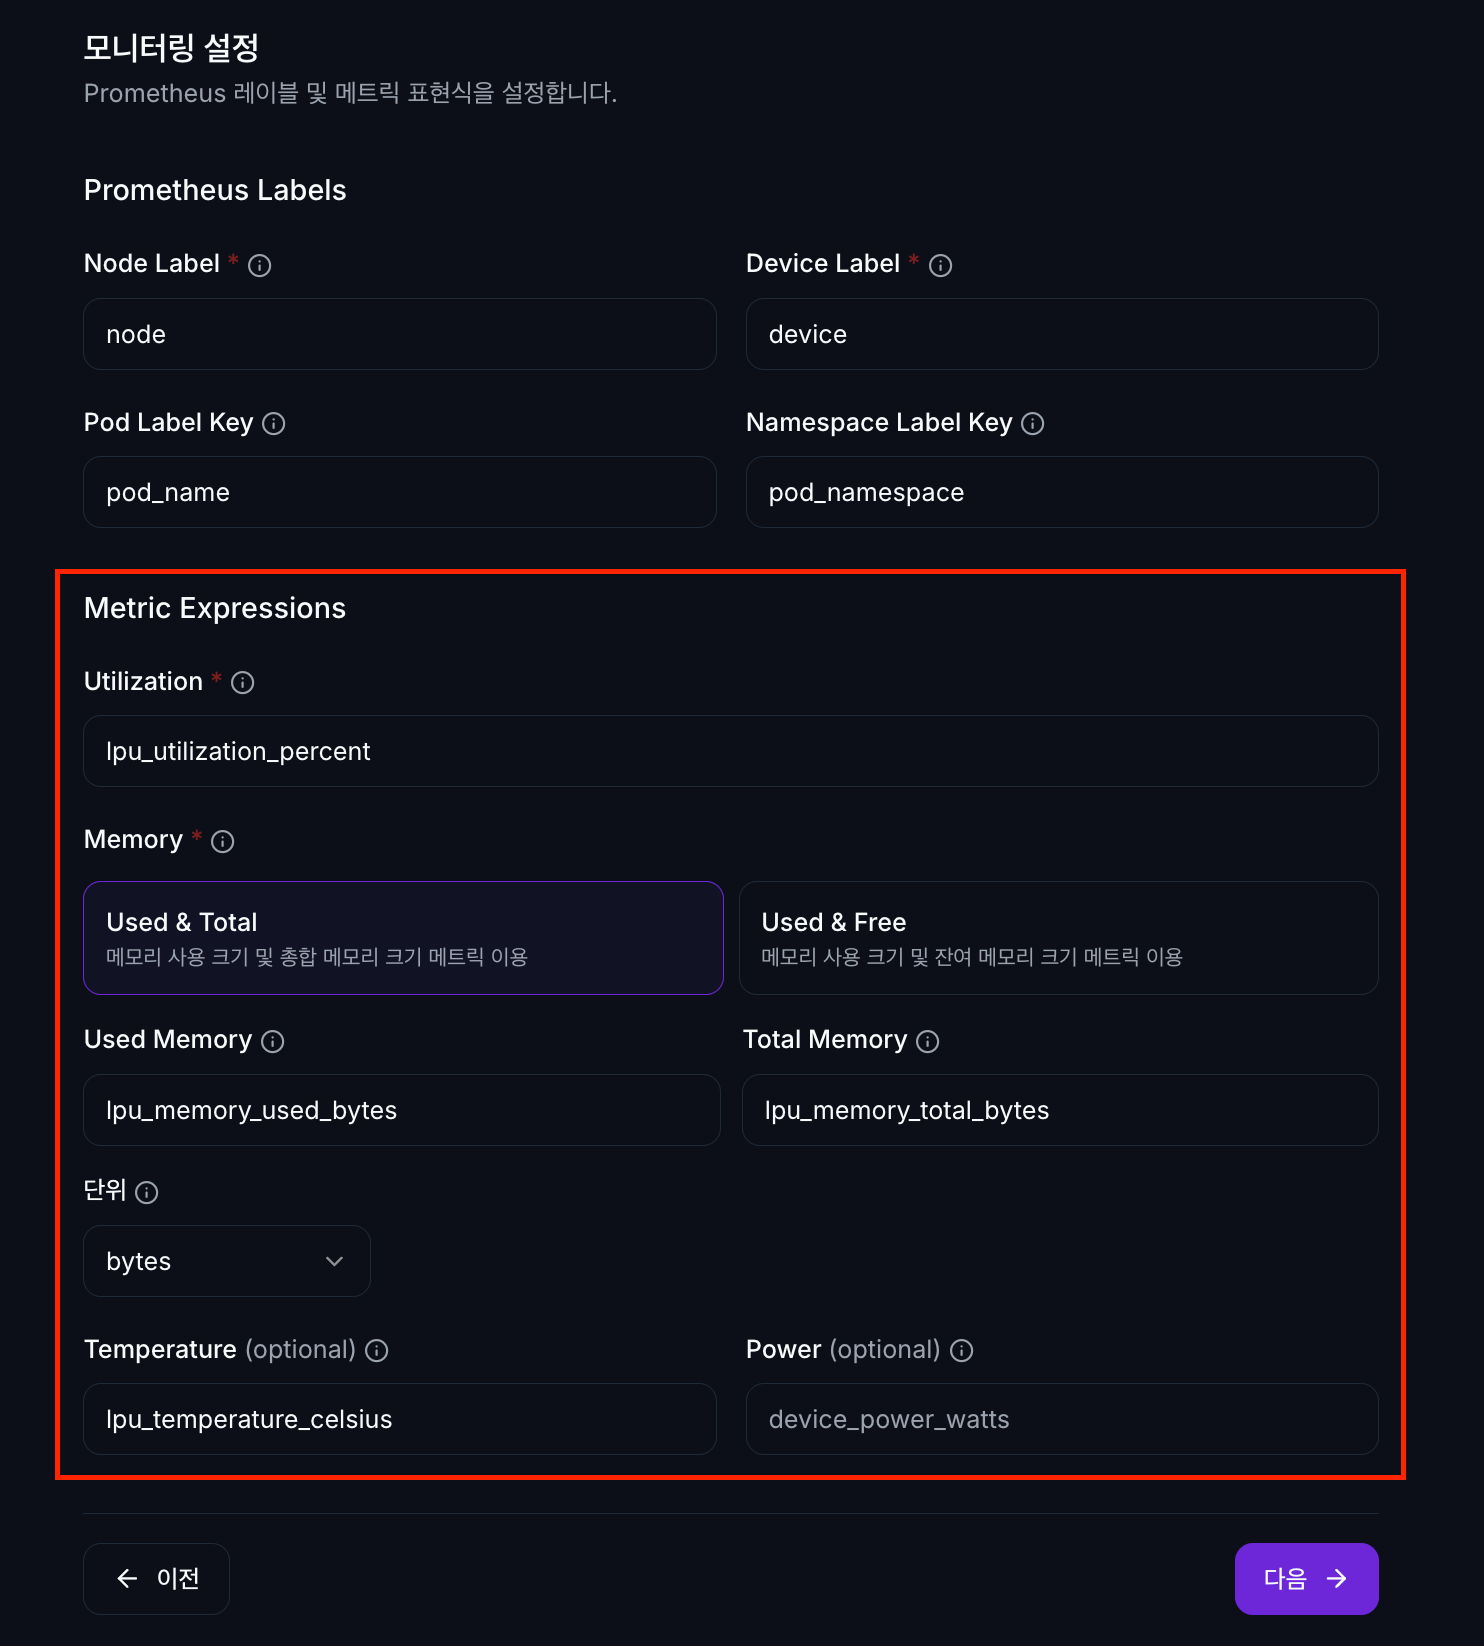Click the Pod Label Key input
1484x1646 pixels.
pyautogui.click(x=399, y=492)
